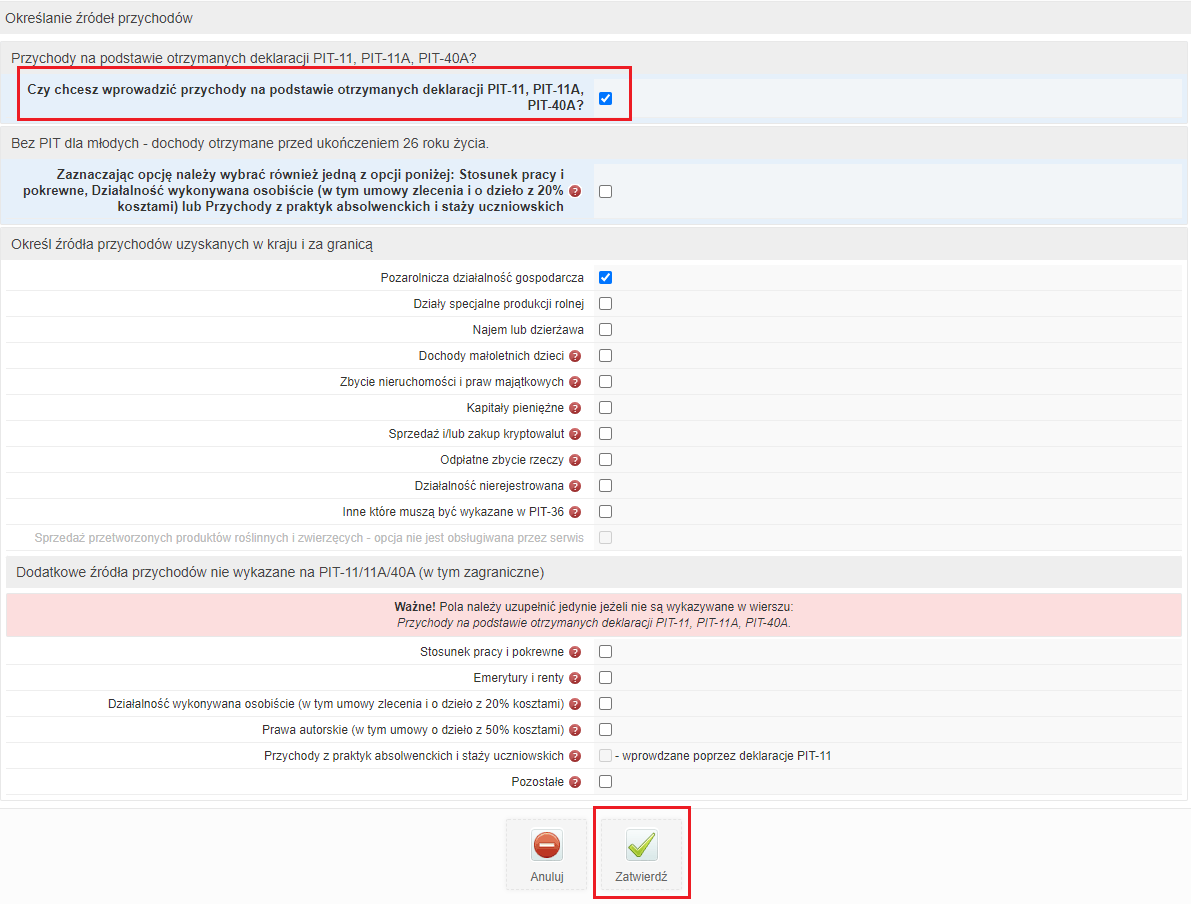Cancel the form with Anuluj
Image resolution: width=1191 pixels, height=904 pixels.
(x=547, y=854)
